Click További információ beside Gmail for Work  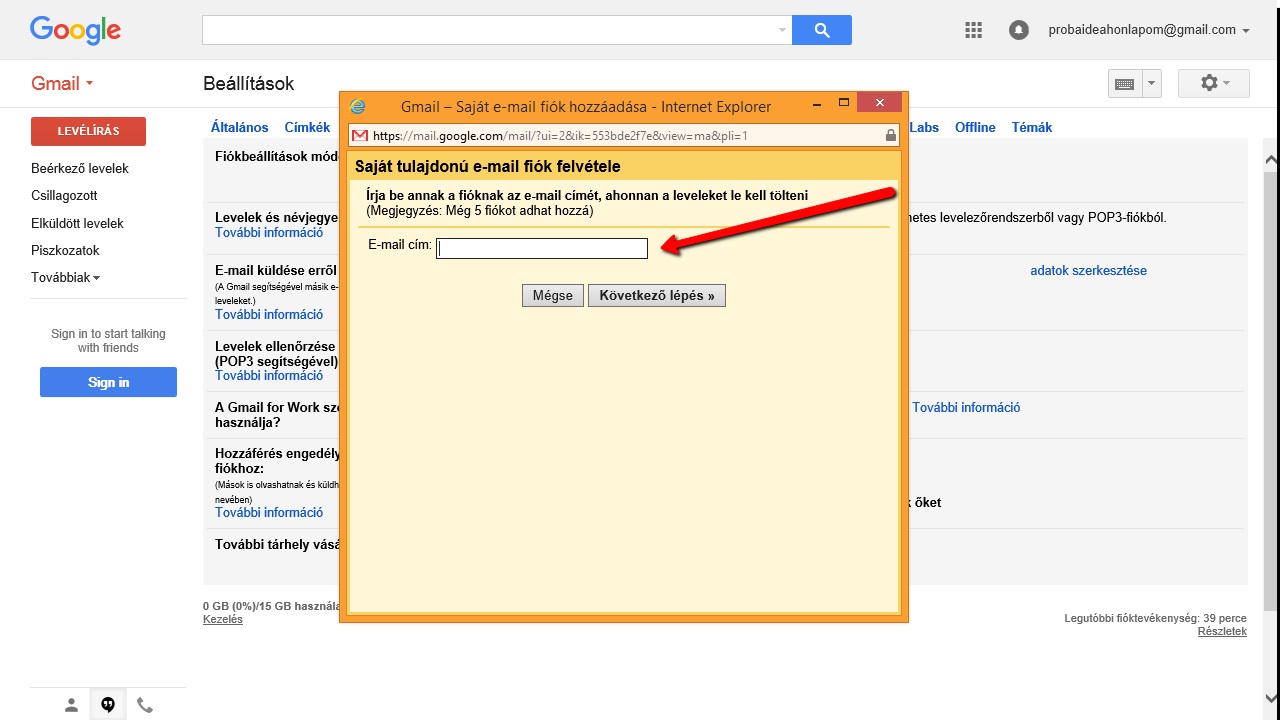(x=966, y=407)
